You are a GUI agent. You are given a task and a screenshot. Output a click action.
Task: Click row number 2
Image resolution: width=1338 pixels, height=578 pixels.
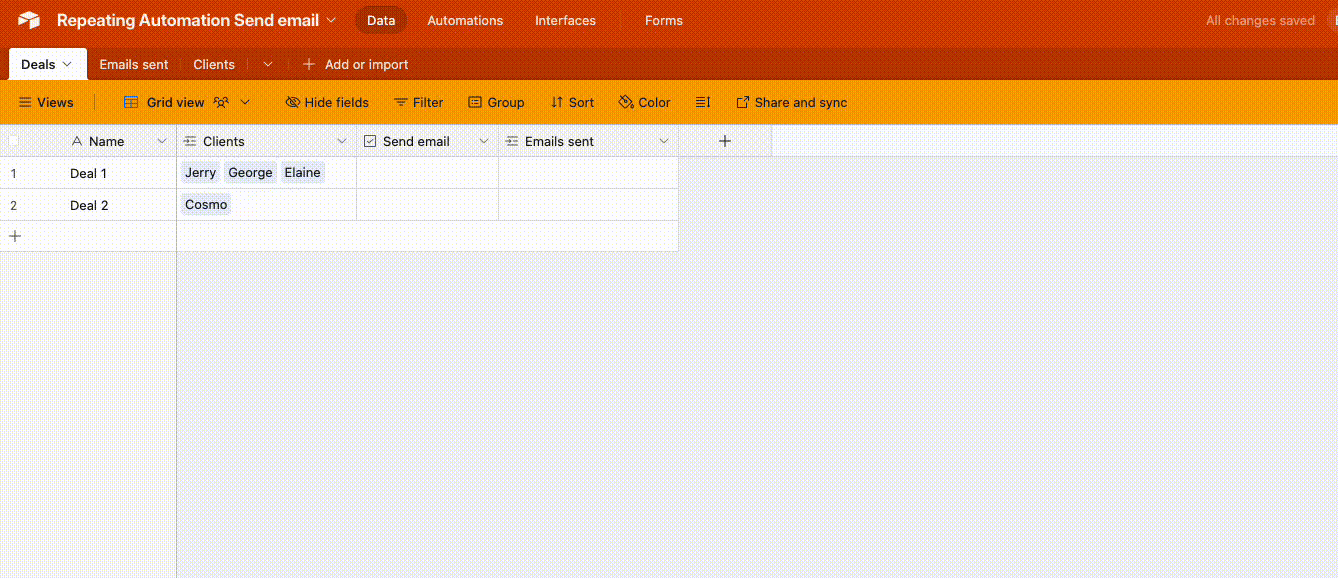point(14,205)
